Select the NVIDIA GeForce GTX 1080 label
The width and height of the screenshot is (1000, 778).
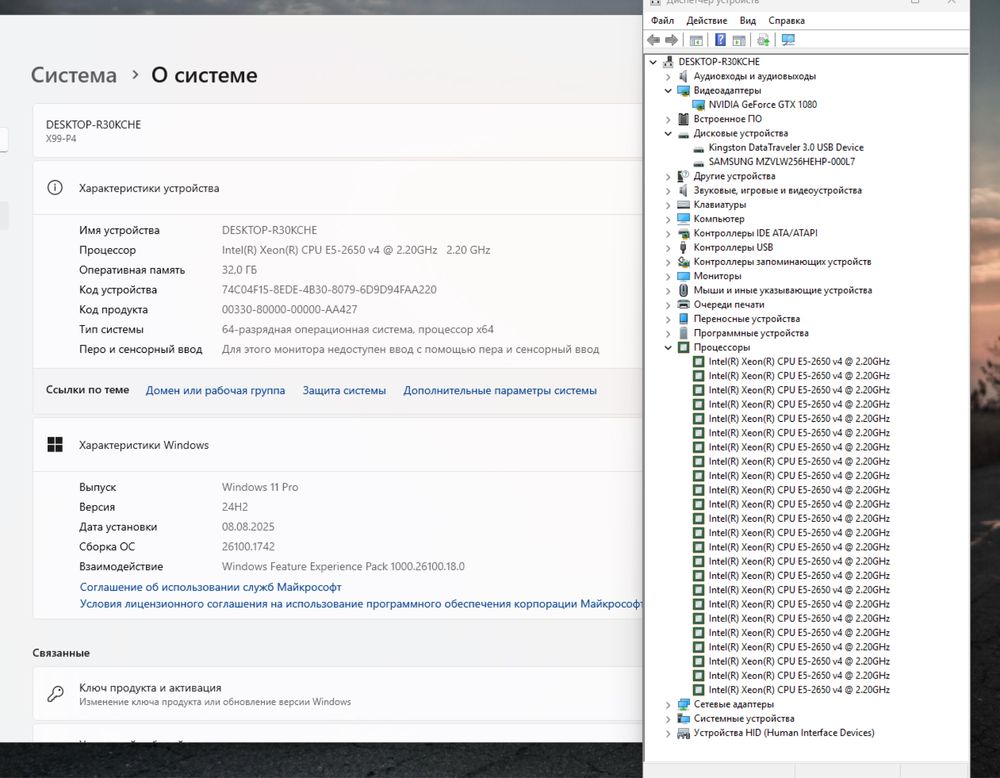(763, 105)
